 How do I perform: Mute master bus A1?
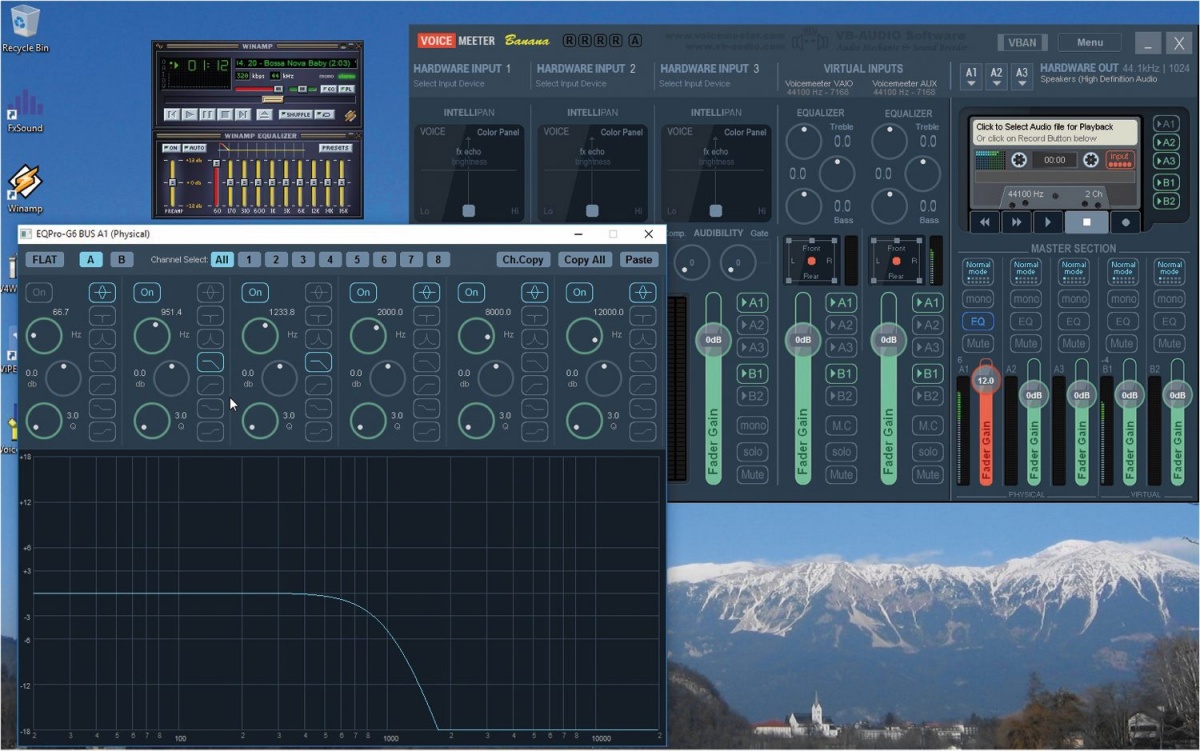(978, 344)
